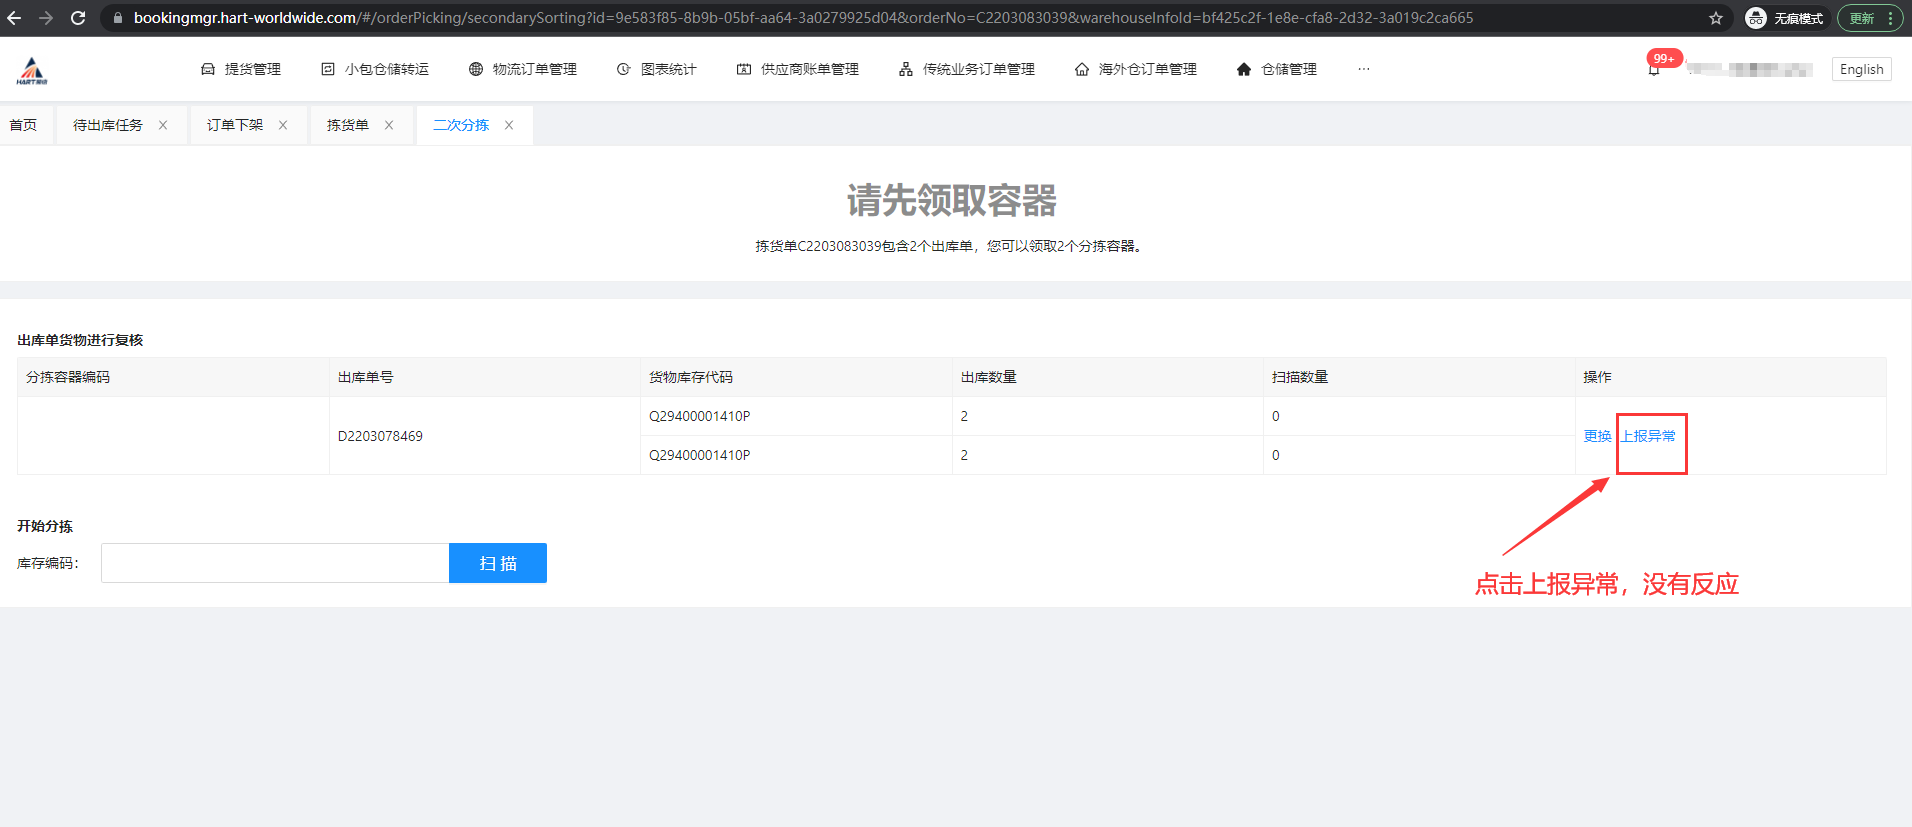This screenshot has width=1912, height=827.
Task: Click the browser back arrow
Action: coord(14,18)
